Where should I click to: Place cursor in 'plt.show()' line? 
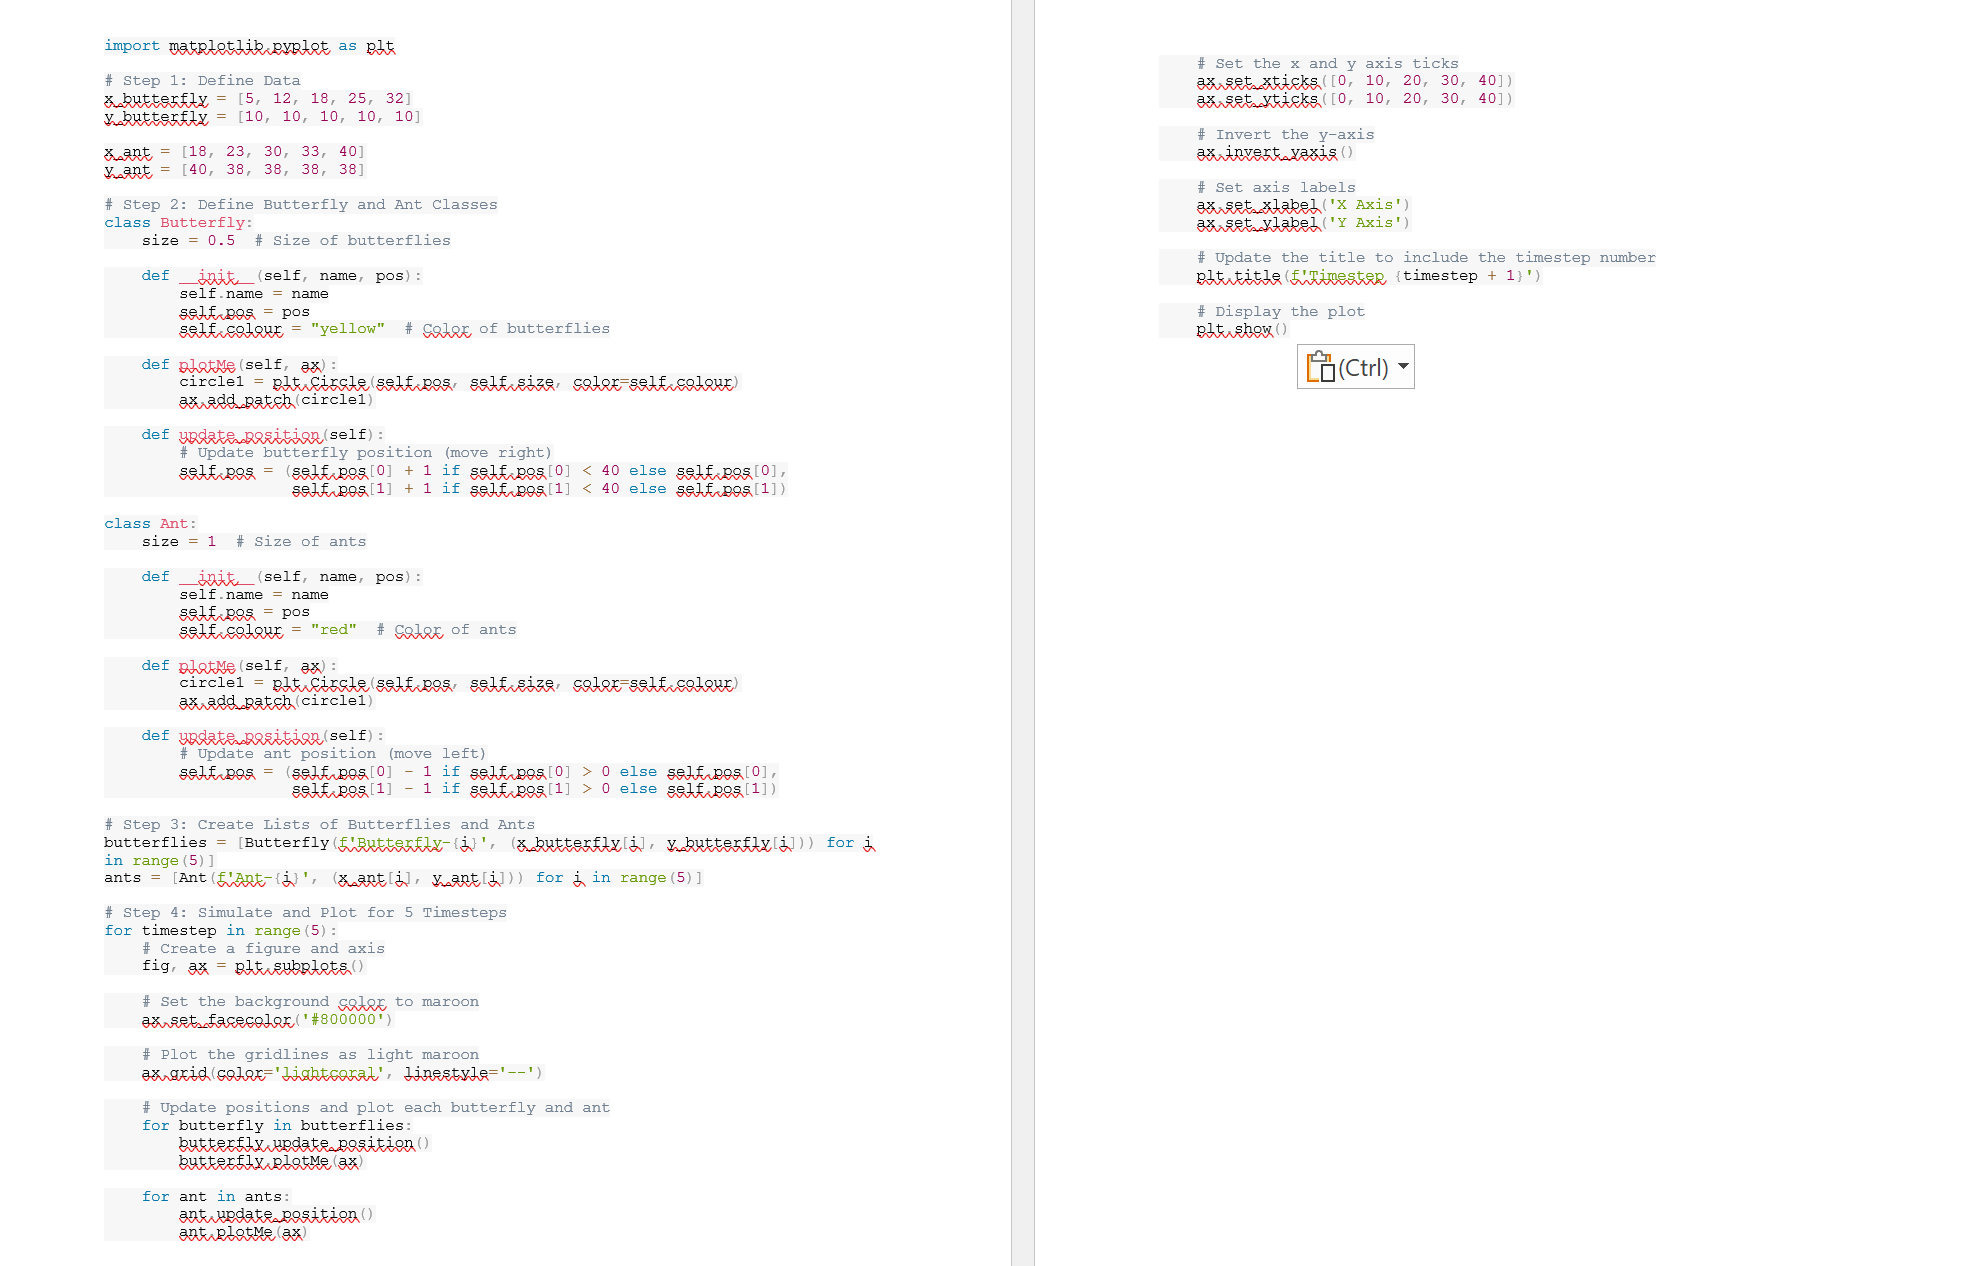tap(1241, 329)
